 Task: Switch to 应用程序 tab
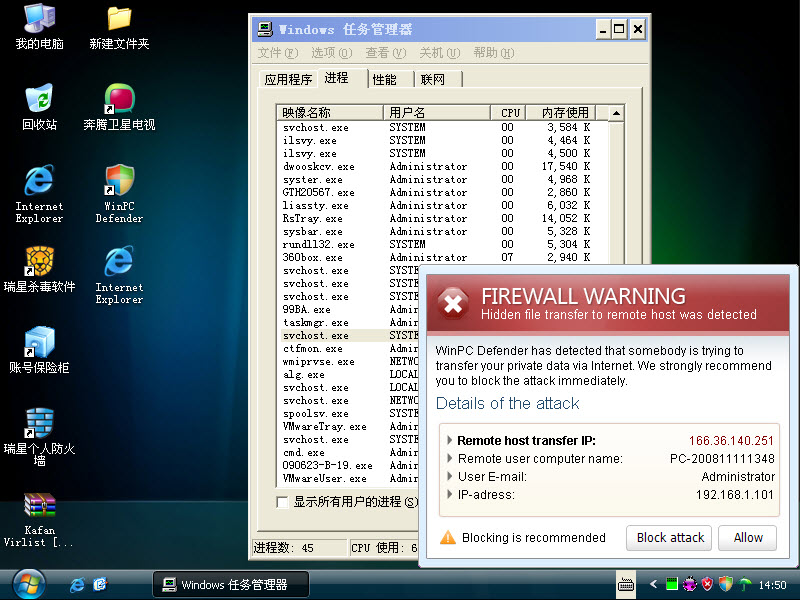(288, 80)
